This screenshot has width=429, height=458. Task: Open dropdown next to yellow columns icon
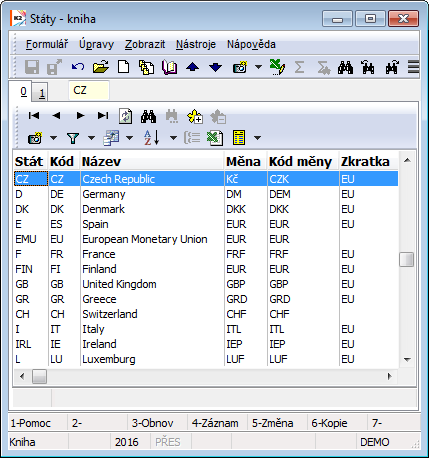tap(257, 138)
